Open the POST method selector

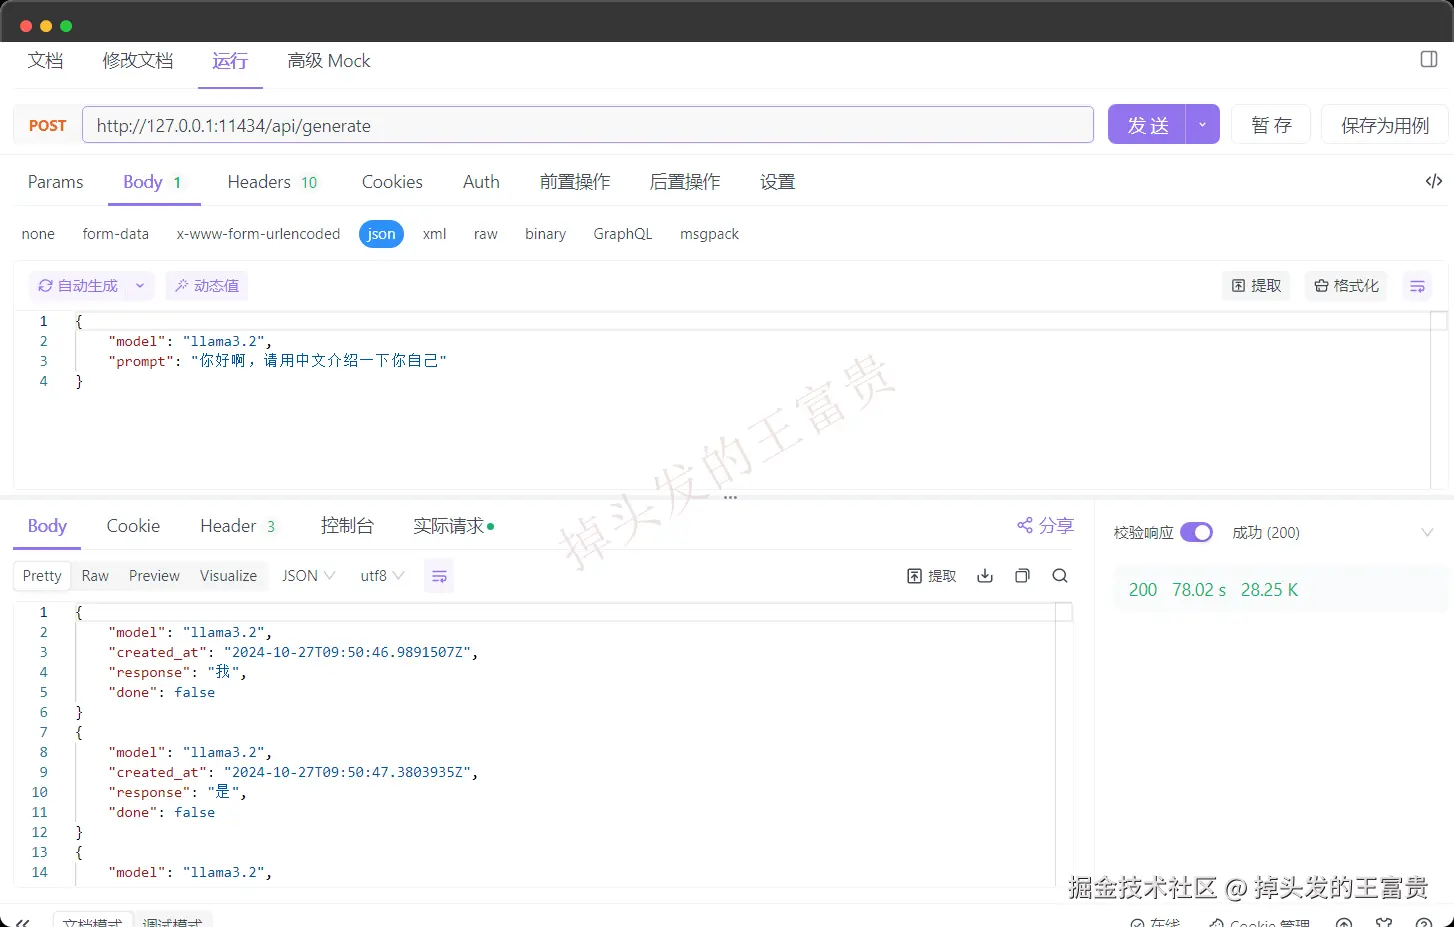click(x=47, y=126)
